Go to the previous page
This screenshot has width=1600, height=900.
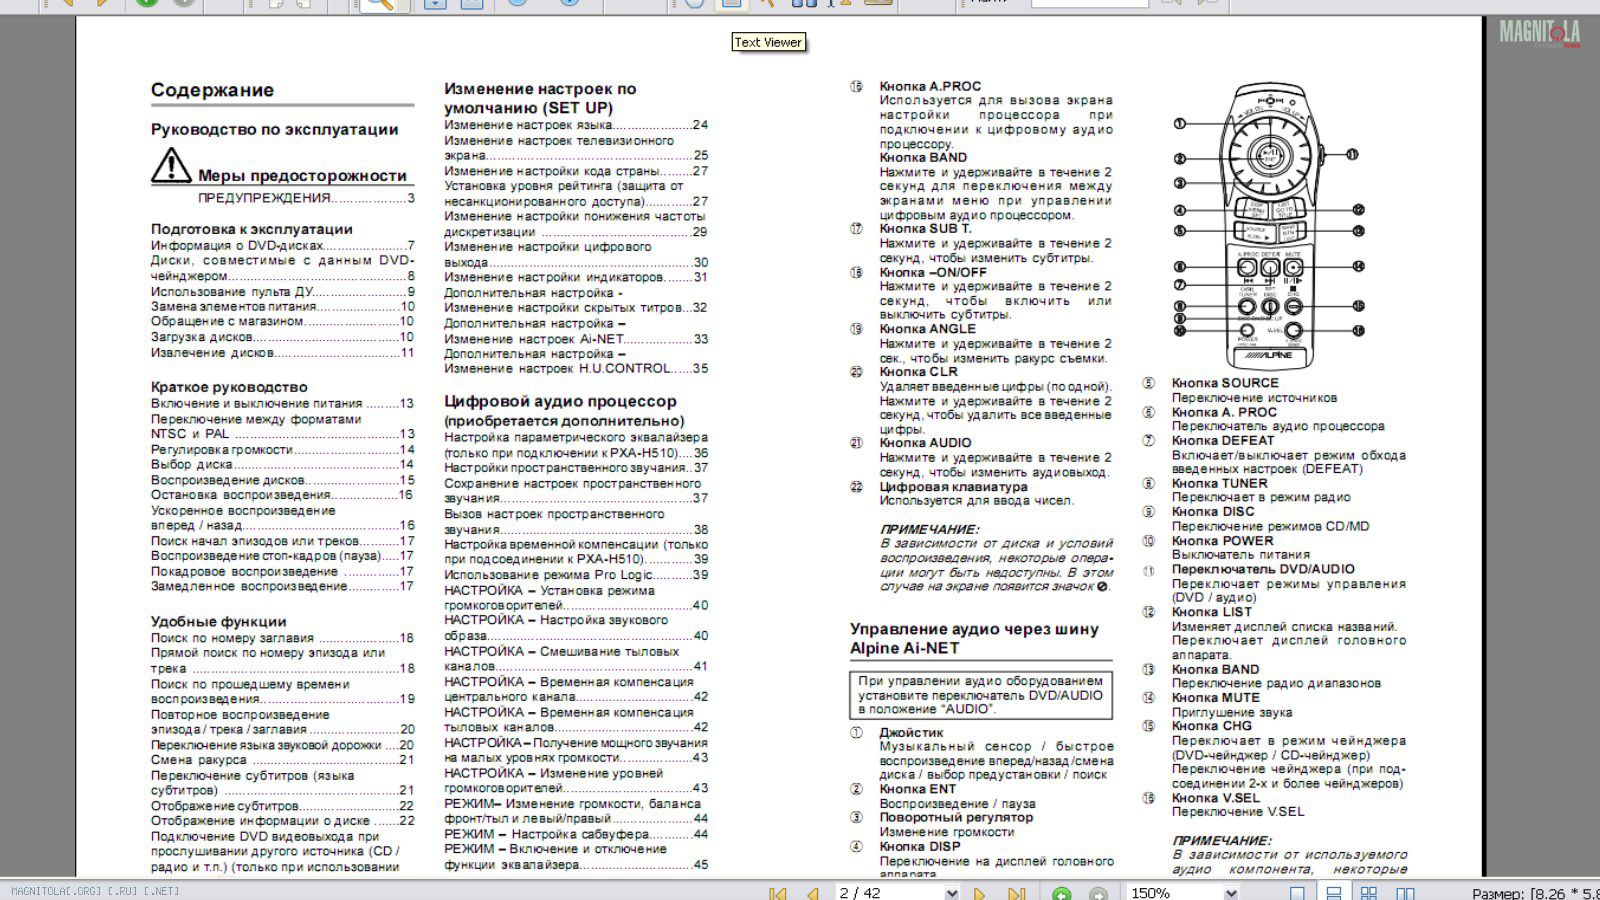(x=813, y=893)
